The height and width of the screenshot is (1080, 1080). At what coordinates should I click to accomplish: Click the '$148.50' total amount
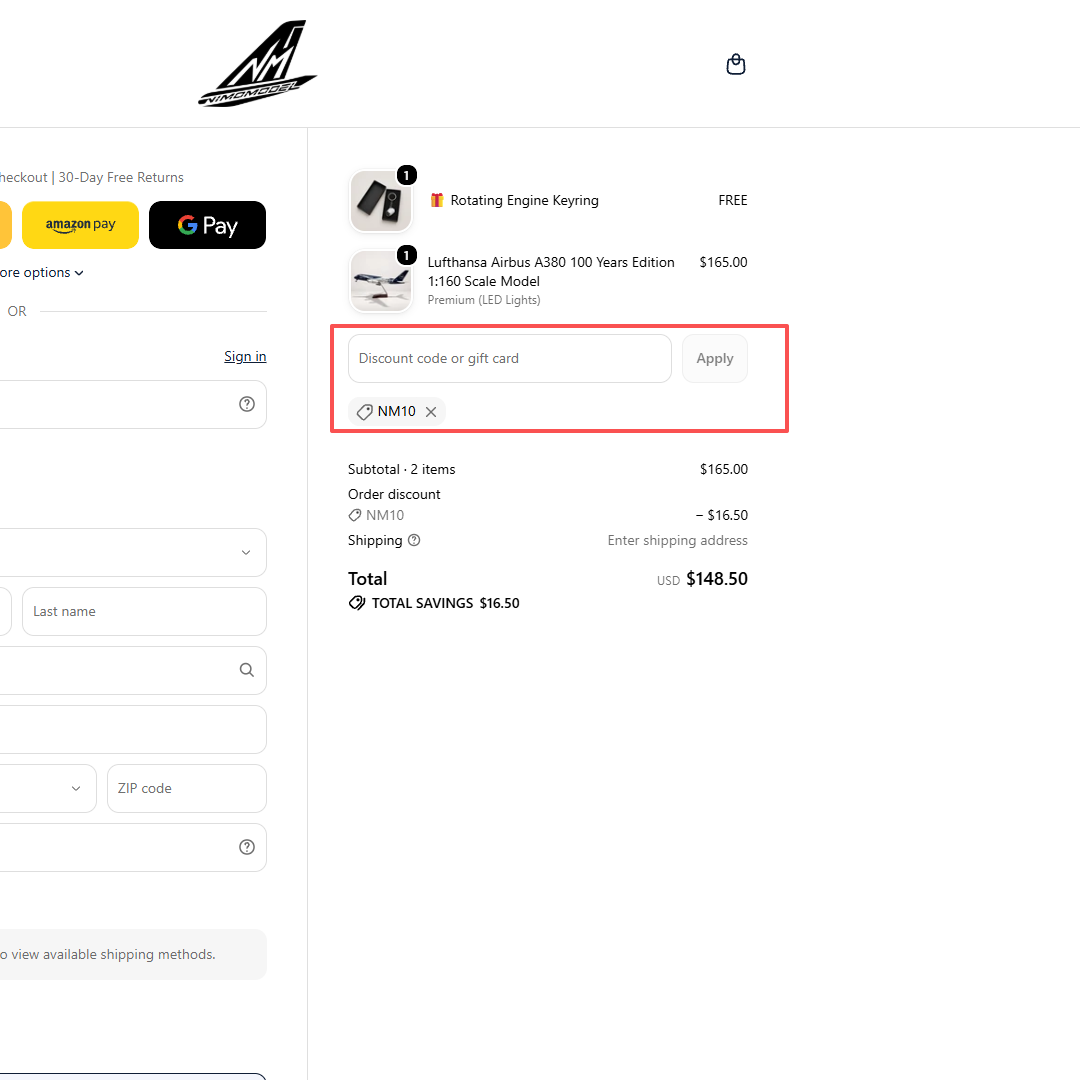tap(717, 579)
